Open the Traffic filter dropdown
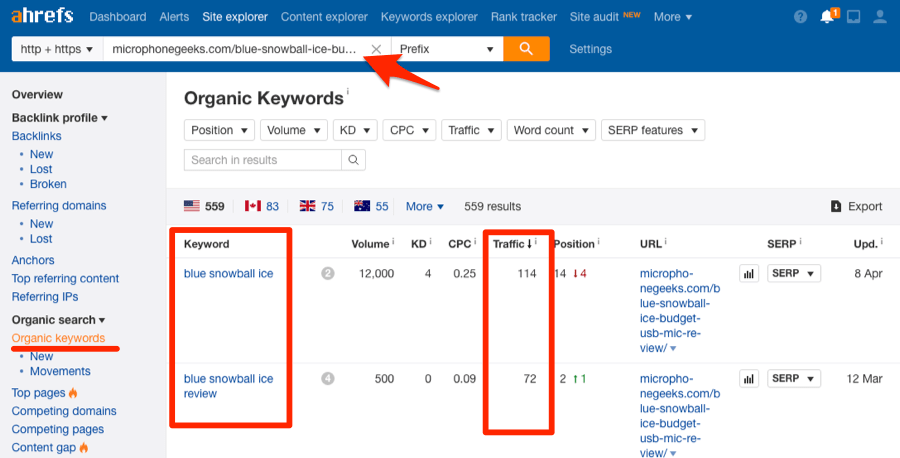The height and width of the screenshot is (458, 900). (x=471, y=130)
